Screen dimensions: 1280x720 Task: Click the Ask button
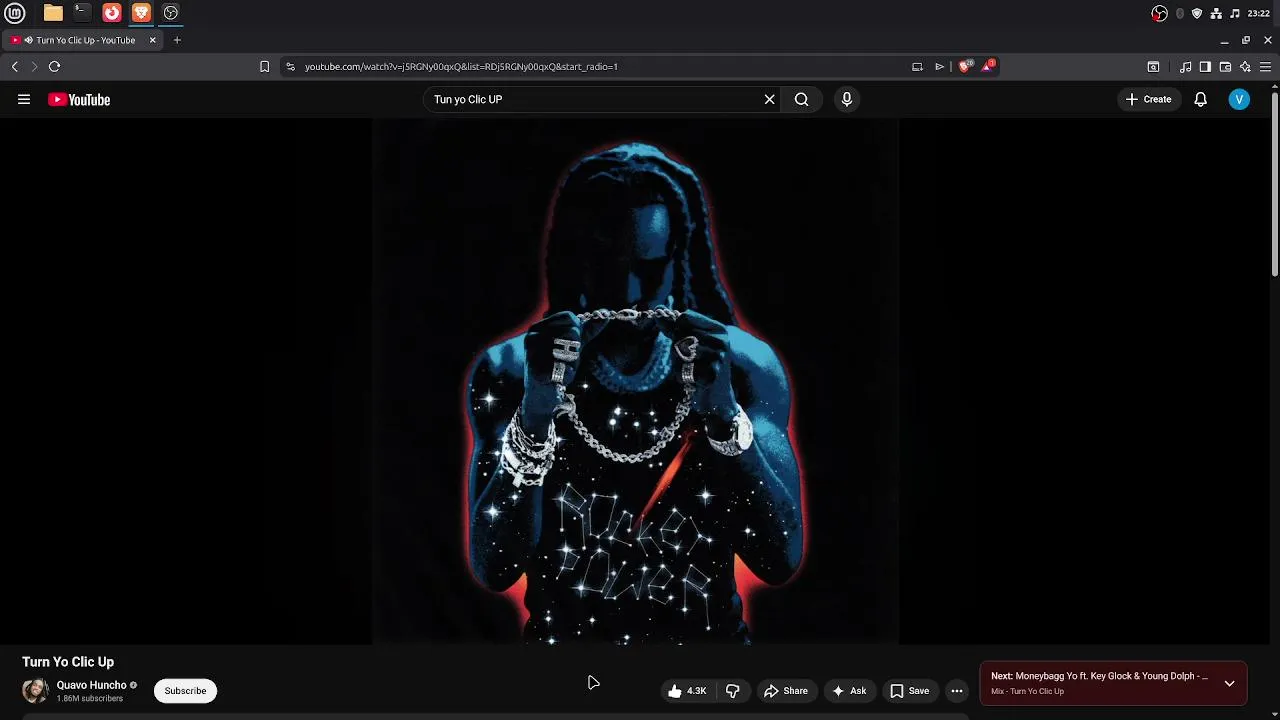849,691
